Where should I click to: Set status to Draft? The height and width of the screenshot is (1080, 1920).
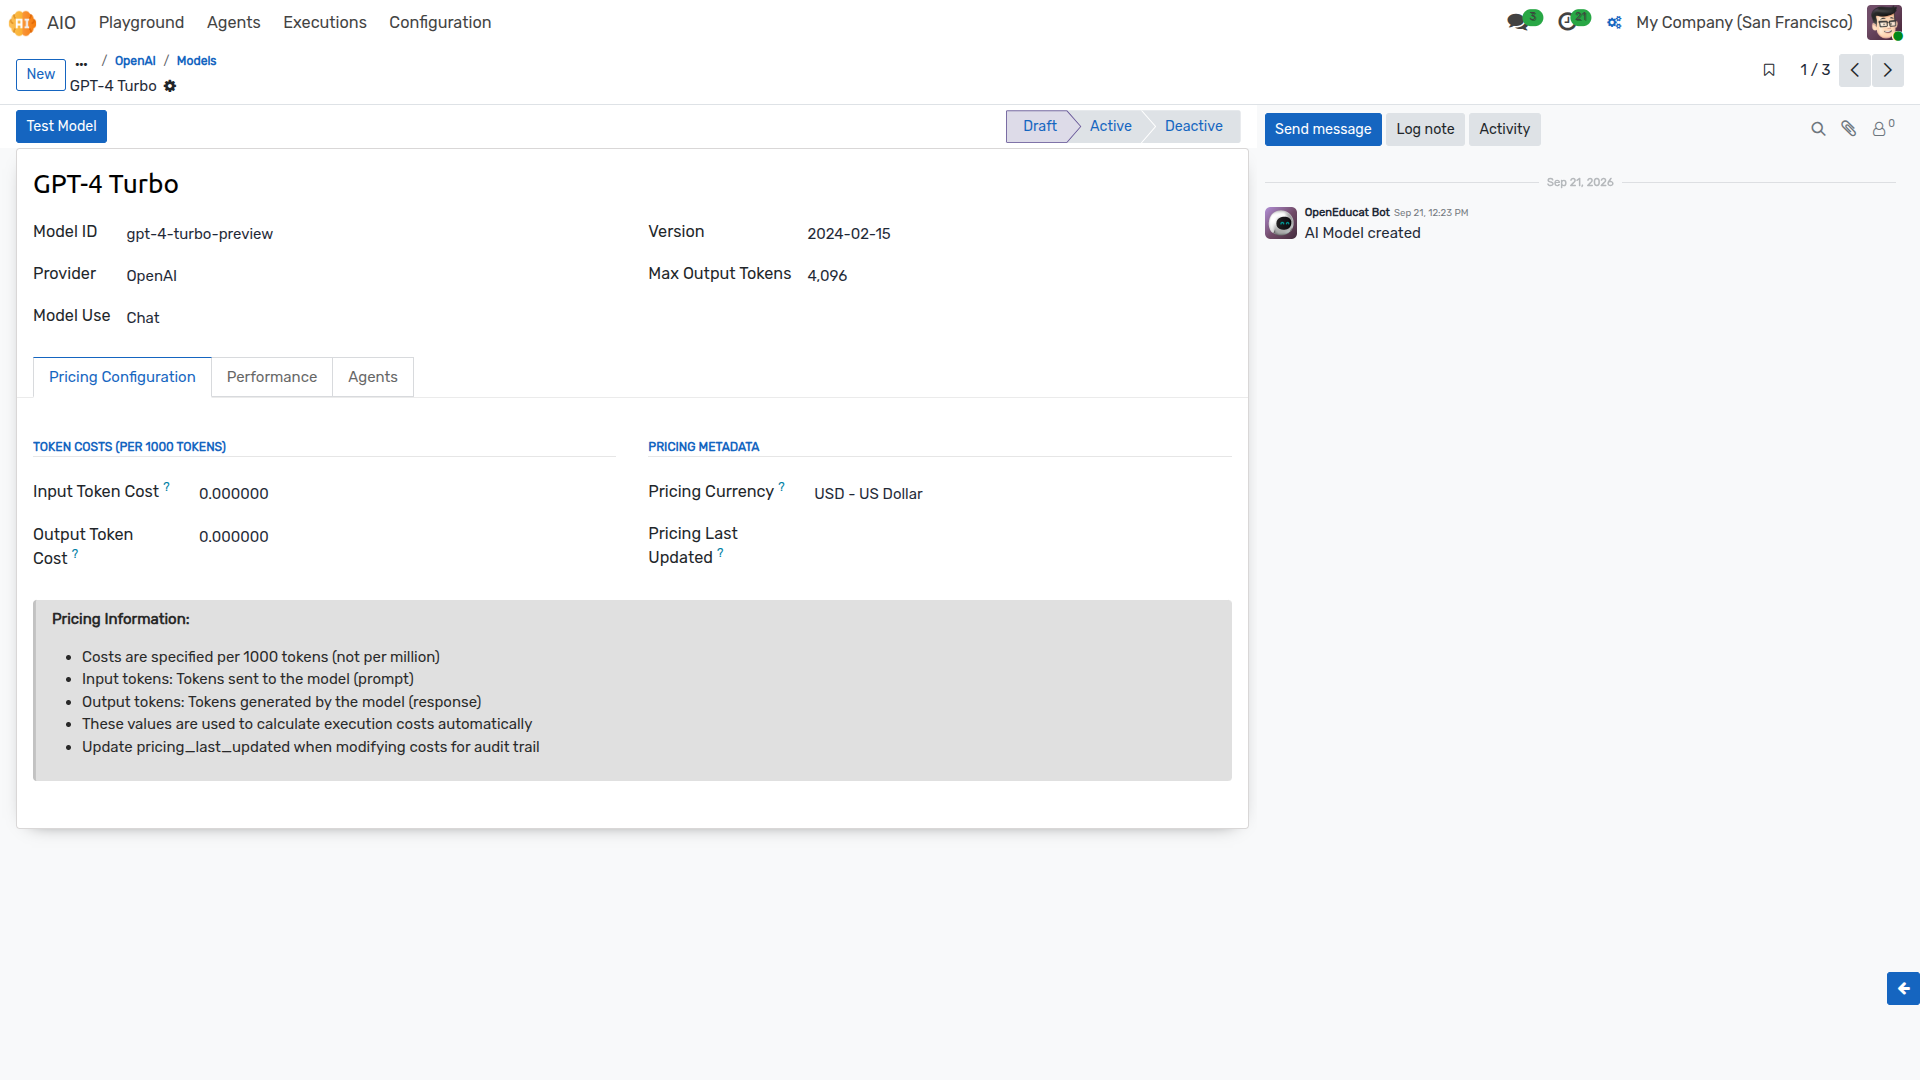click(1039, 126)
